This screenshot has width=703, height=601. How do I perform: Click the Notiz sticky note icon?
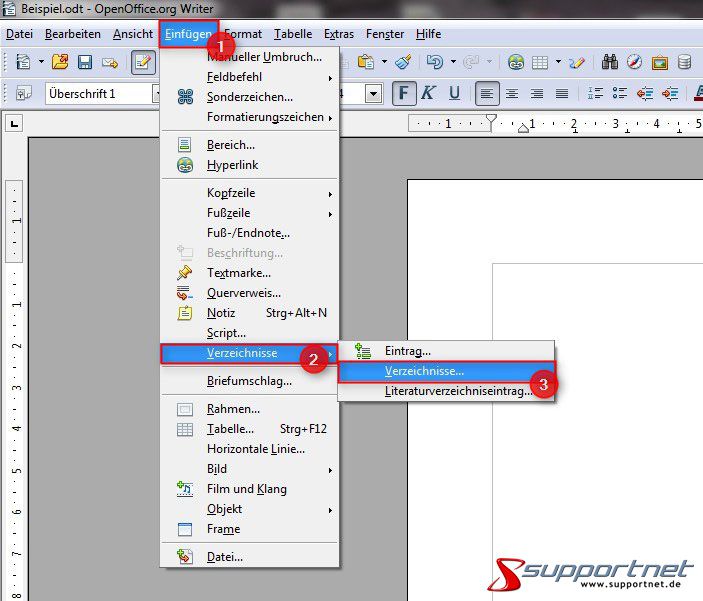[x=185, y=313]
